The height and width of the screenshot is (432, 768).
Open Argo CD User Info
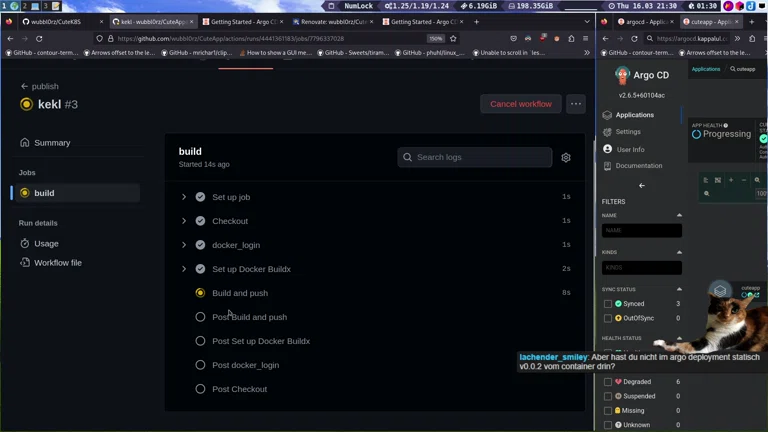pos(630,149)
